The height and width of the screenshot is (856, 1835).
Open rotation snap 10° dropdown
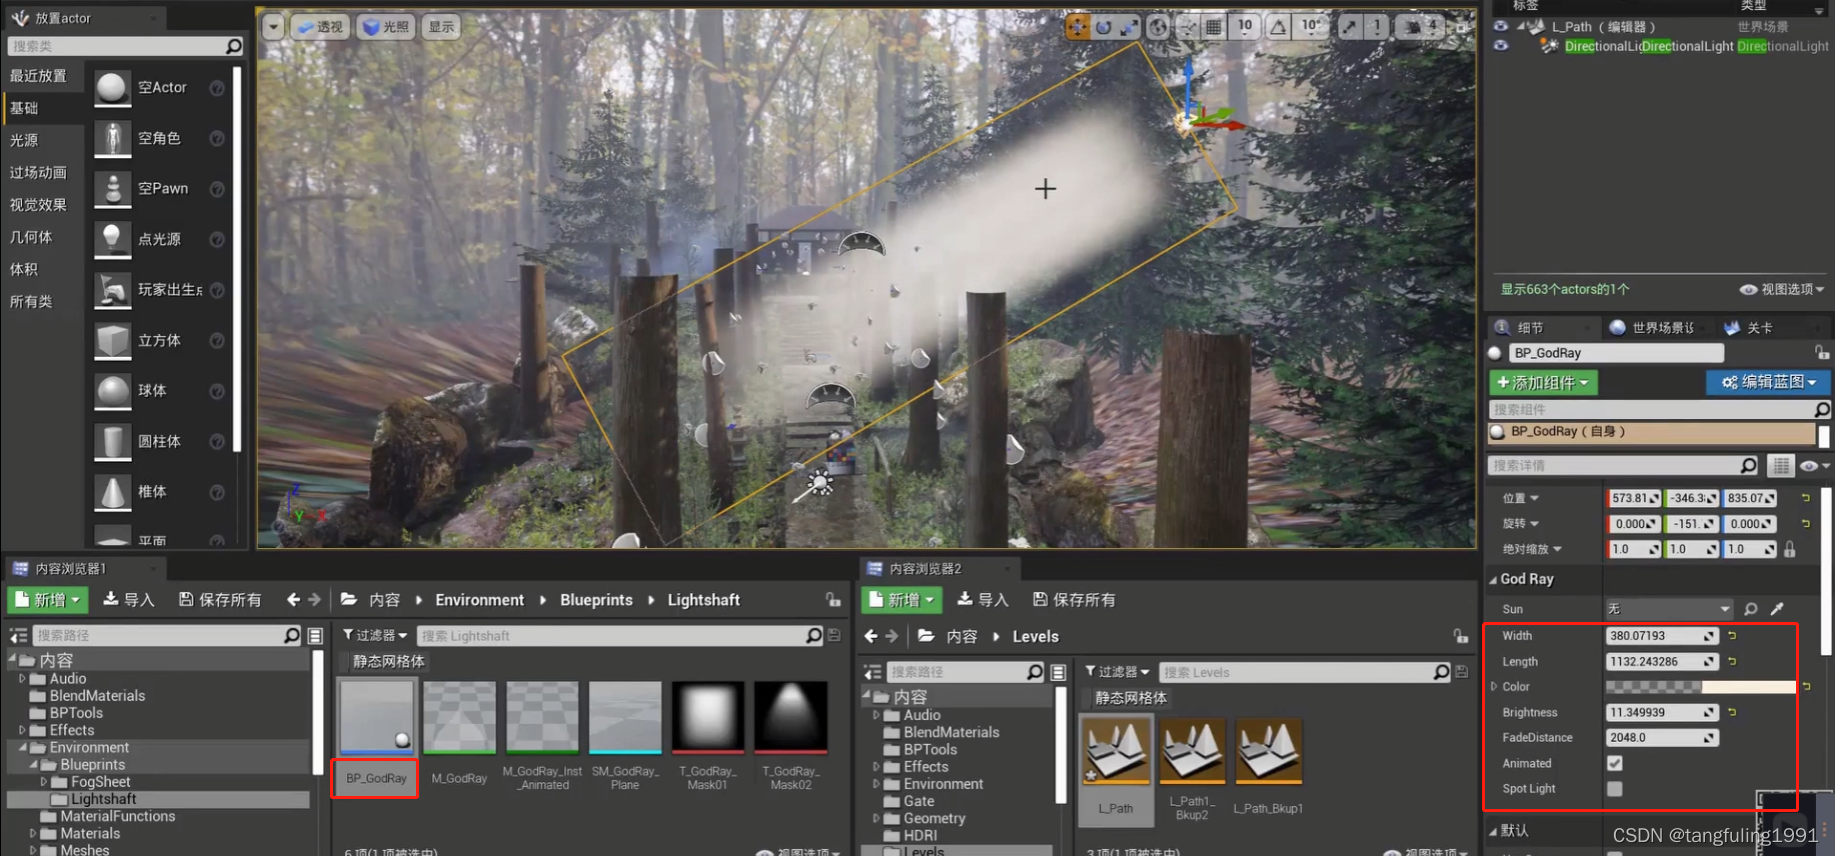pyautogui.click(x=1310, y=27)
